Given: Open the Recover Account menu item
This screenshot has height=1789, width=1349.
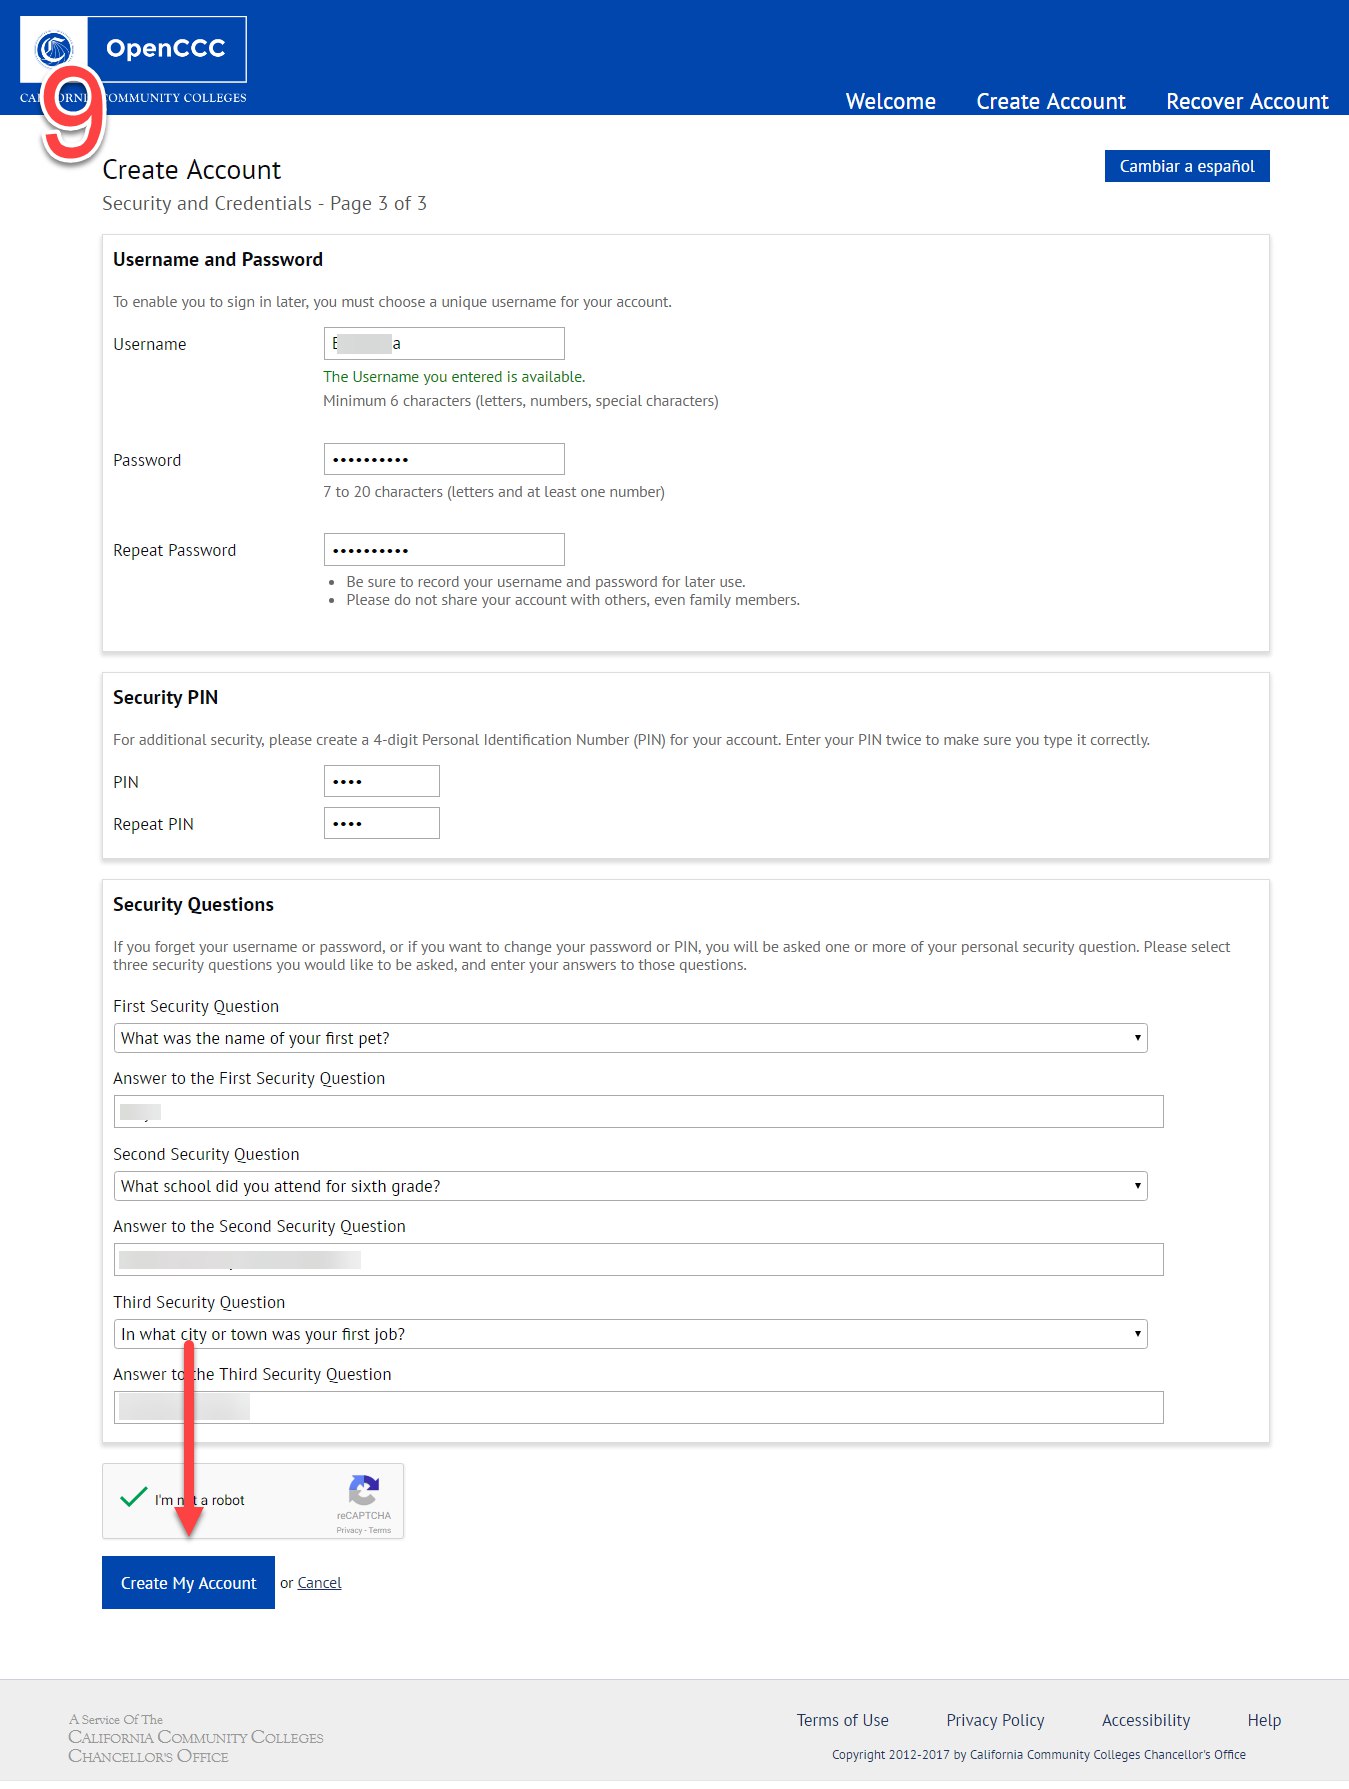Looking at the screenshot, I should pos(1246,101).
